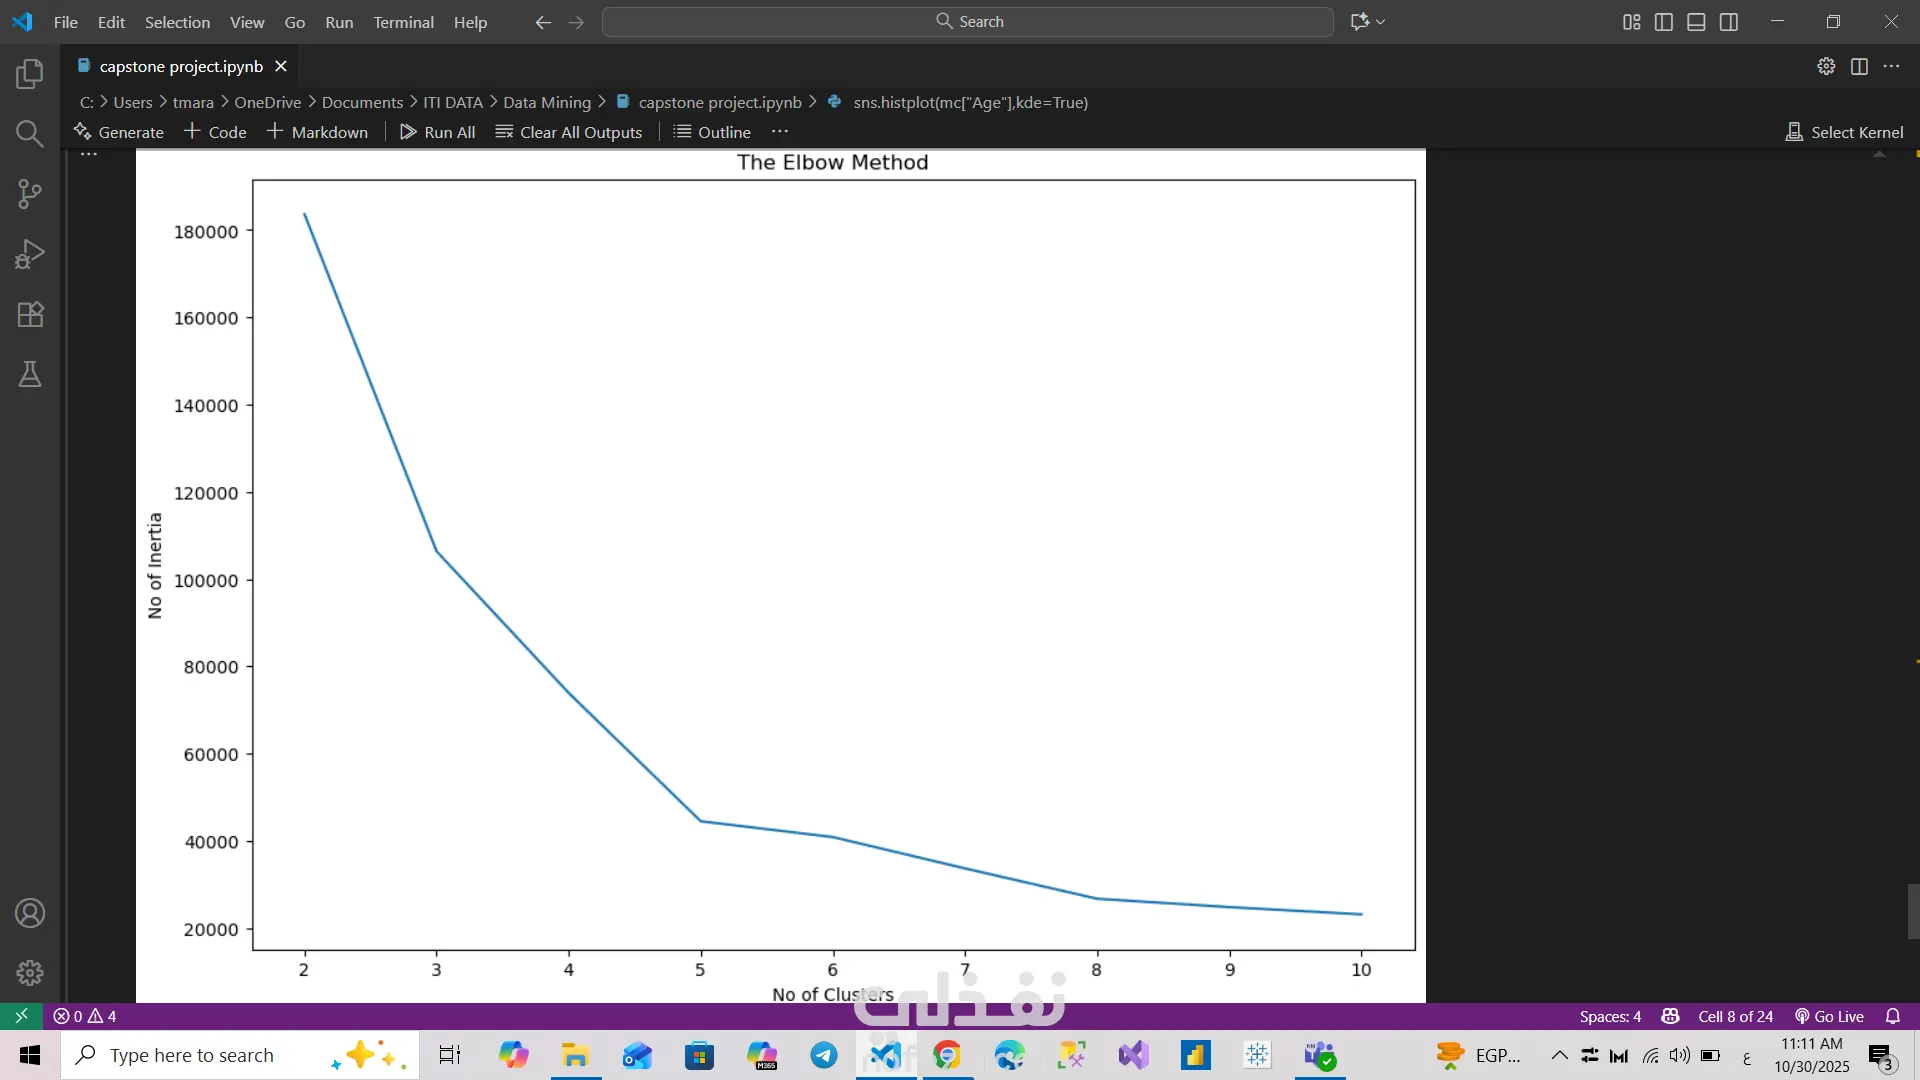
Task: Open the Manage gear in activity bar
Action: click(30, 972)
